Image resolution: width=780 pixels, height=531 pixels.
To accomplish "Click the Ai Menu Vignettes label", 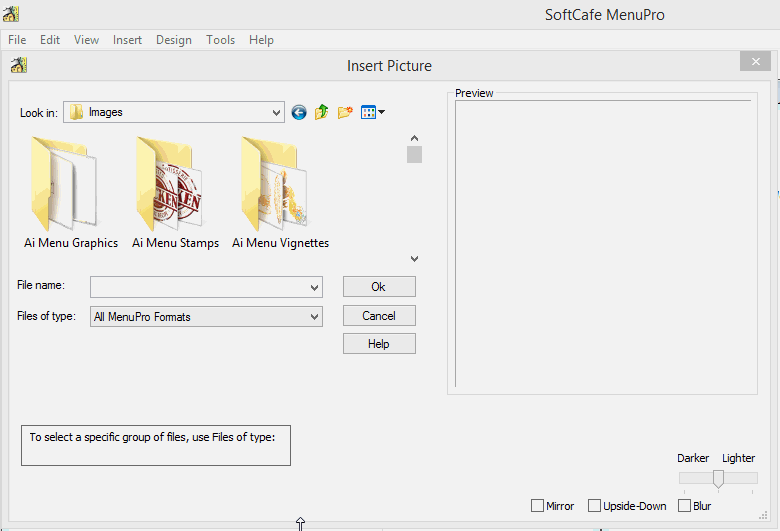I will 280,243.
